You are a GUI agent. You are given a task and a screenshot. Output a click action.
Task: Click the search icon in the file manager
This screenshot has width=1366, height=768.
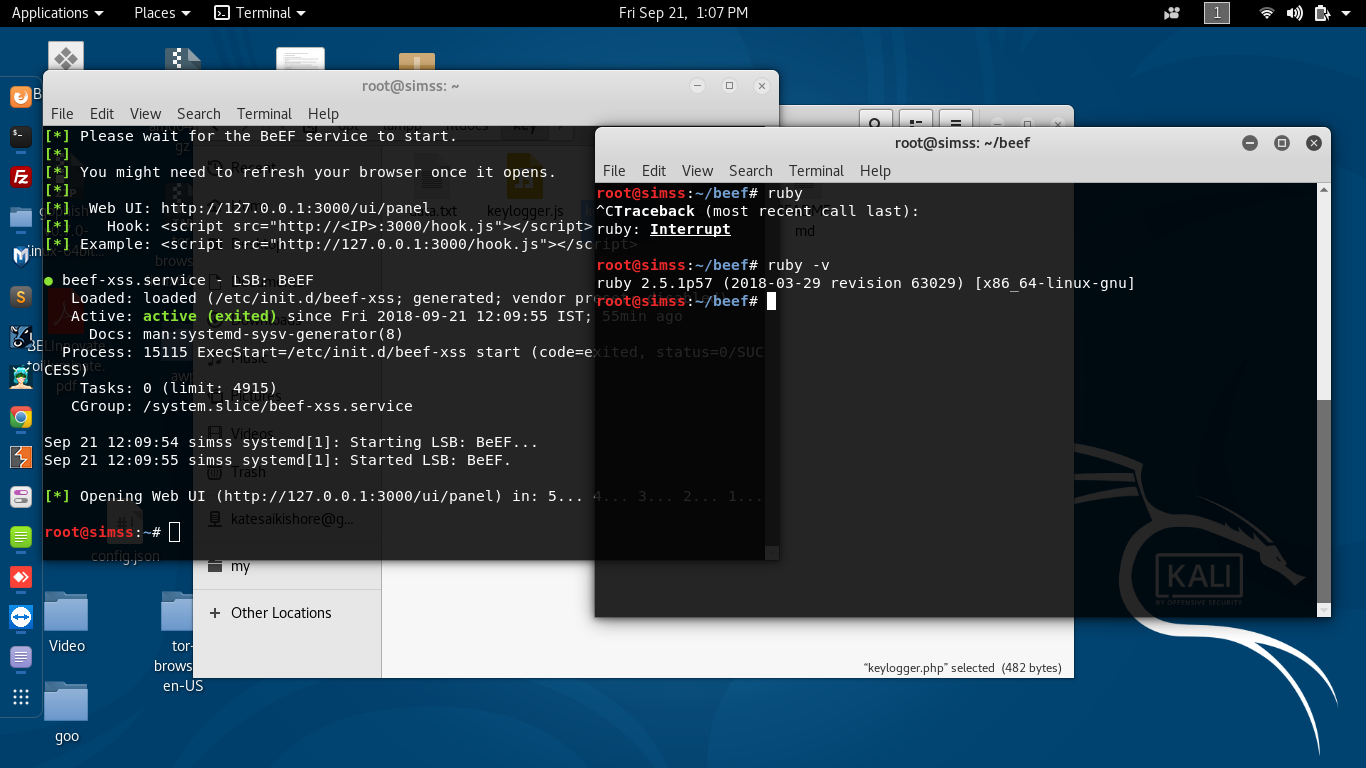point(875,122)
